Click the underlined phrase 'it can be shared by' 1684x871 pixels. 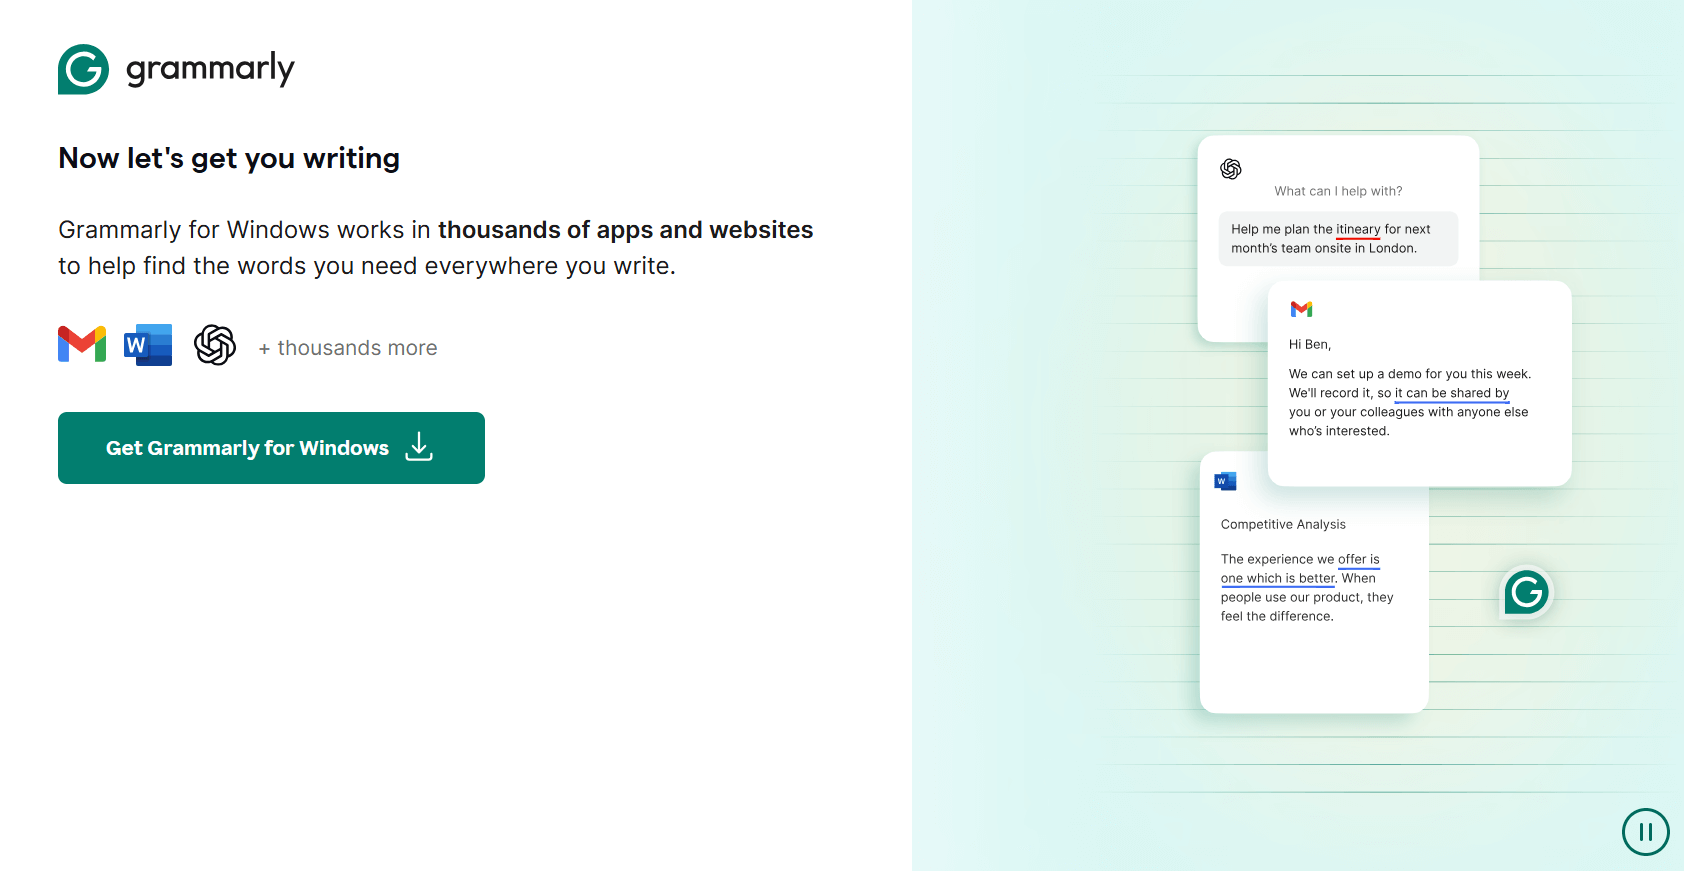1452,393
